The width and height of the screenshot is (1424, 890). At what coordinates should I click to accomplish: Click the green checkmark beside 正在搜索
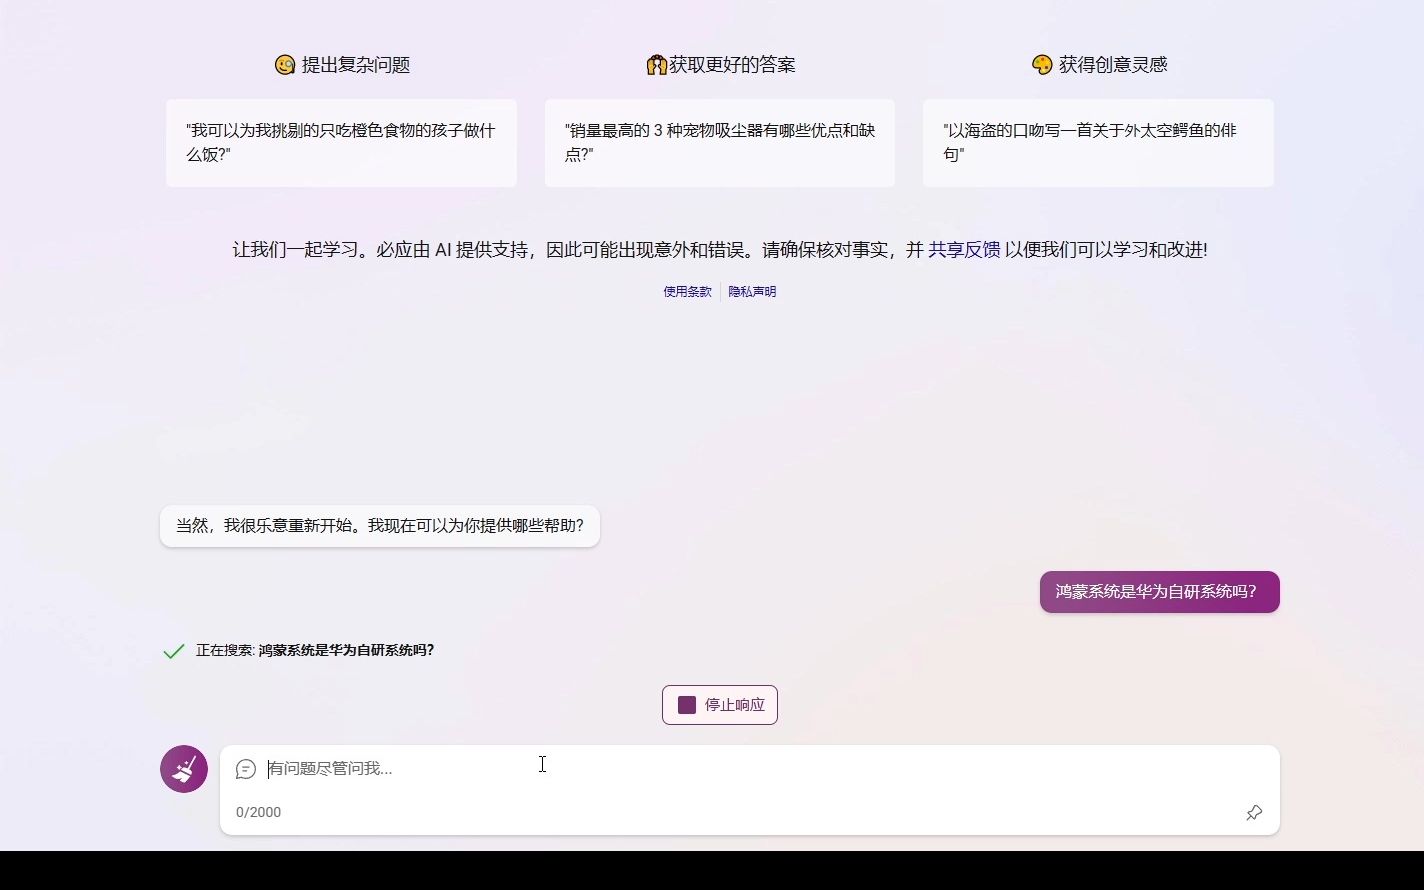coord(172,650)
